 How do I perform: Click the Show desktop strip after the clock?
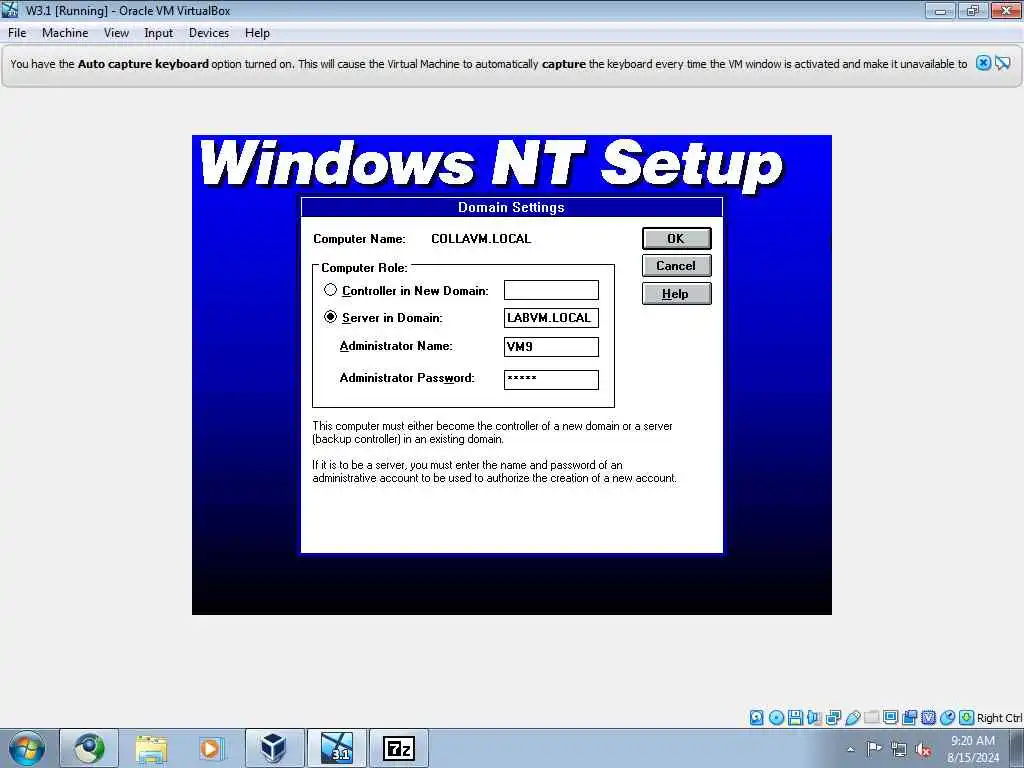coord(1017,748)
